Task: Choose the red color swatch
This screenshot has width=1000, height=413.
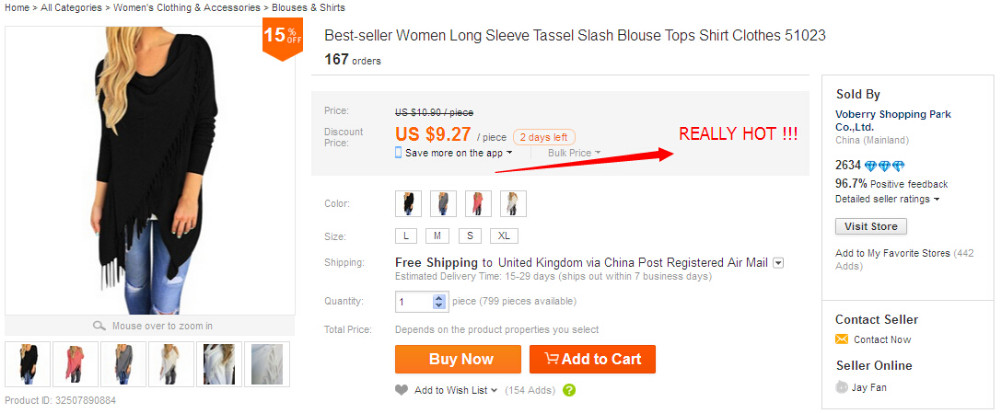Action: click(476, 204)
